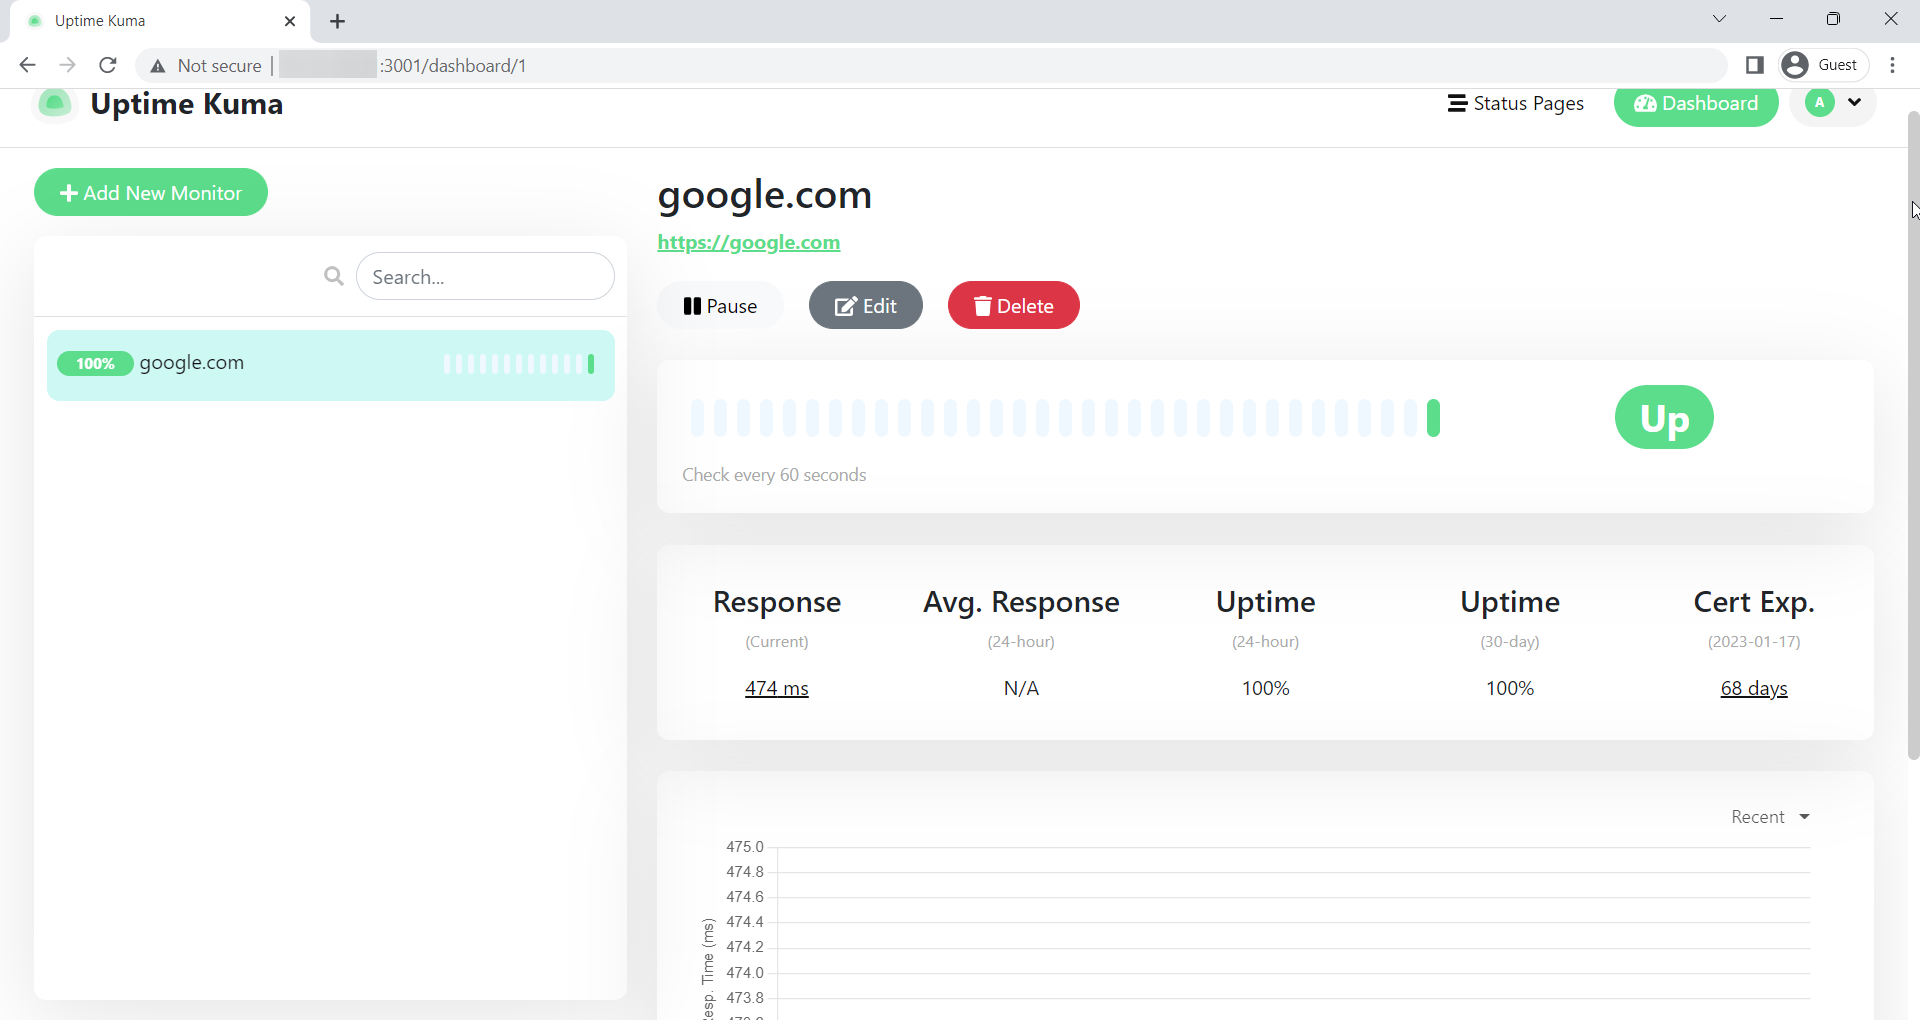Image resolution: width=1920 pixels, height=1020 pixels.
Task: Click the 474 ms response value
Action: pyautogui.click(x=777, y=688)
